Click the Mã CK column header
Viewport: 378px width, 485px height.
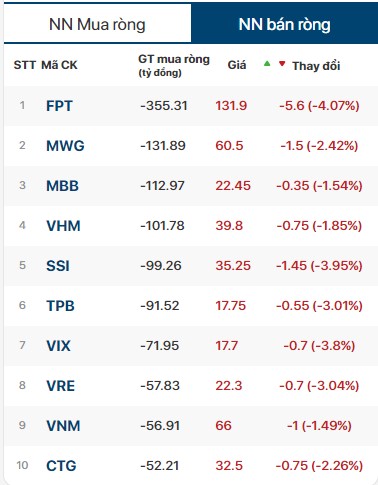pos(59,65)
